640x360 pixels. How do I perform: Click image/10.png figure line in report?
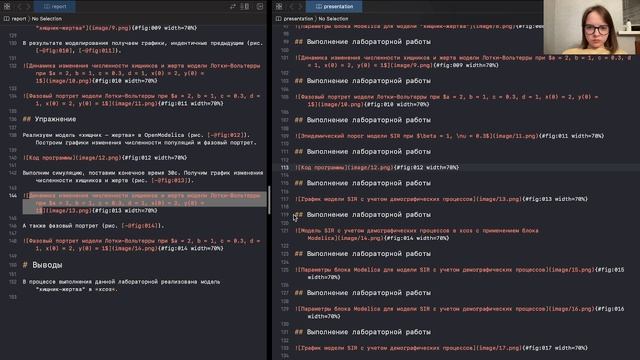(x=141, y=73)
